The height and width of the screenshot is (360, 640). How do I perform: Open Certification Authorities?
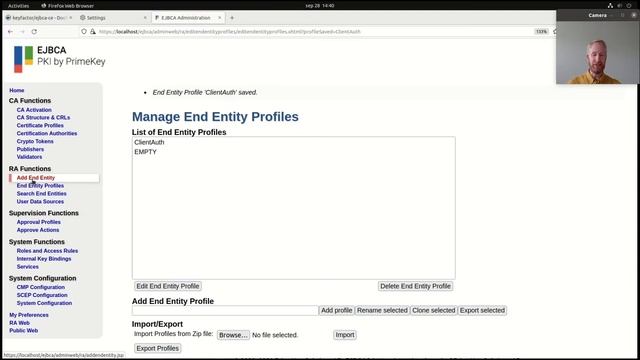tap(47, 133)
